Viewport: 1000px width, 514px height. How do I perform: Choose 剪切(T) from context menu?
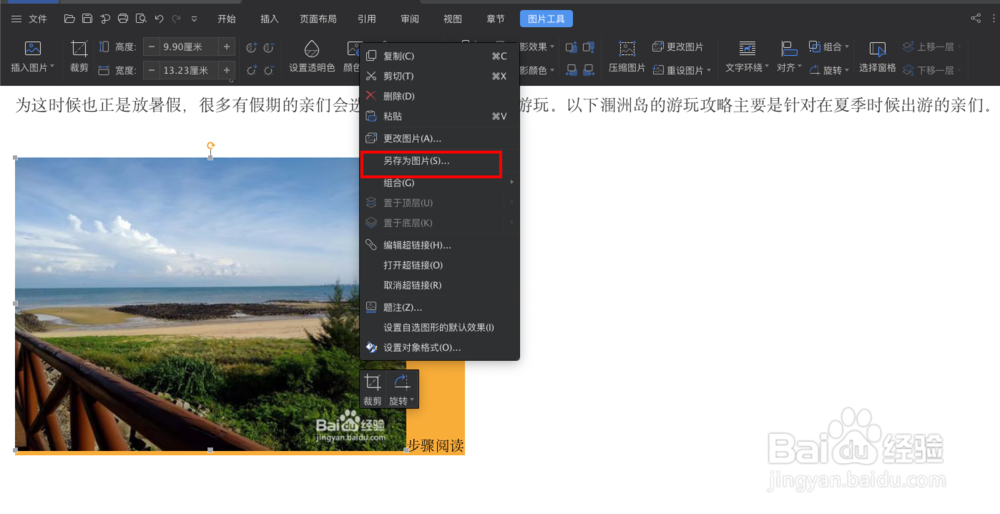pos(439,76)
